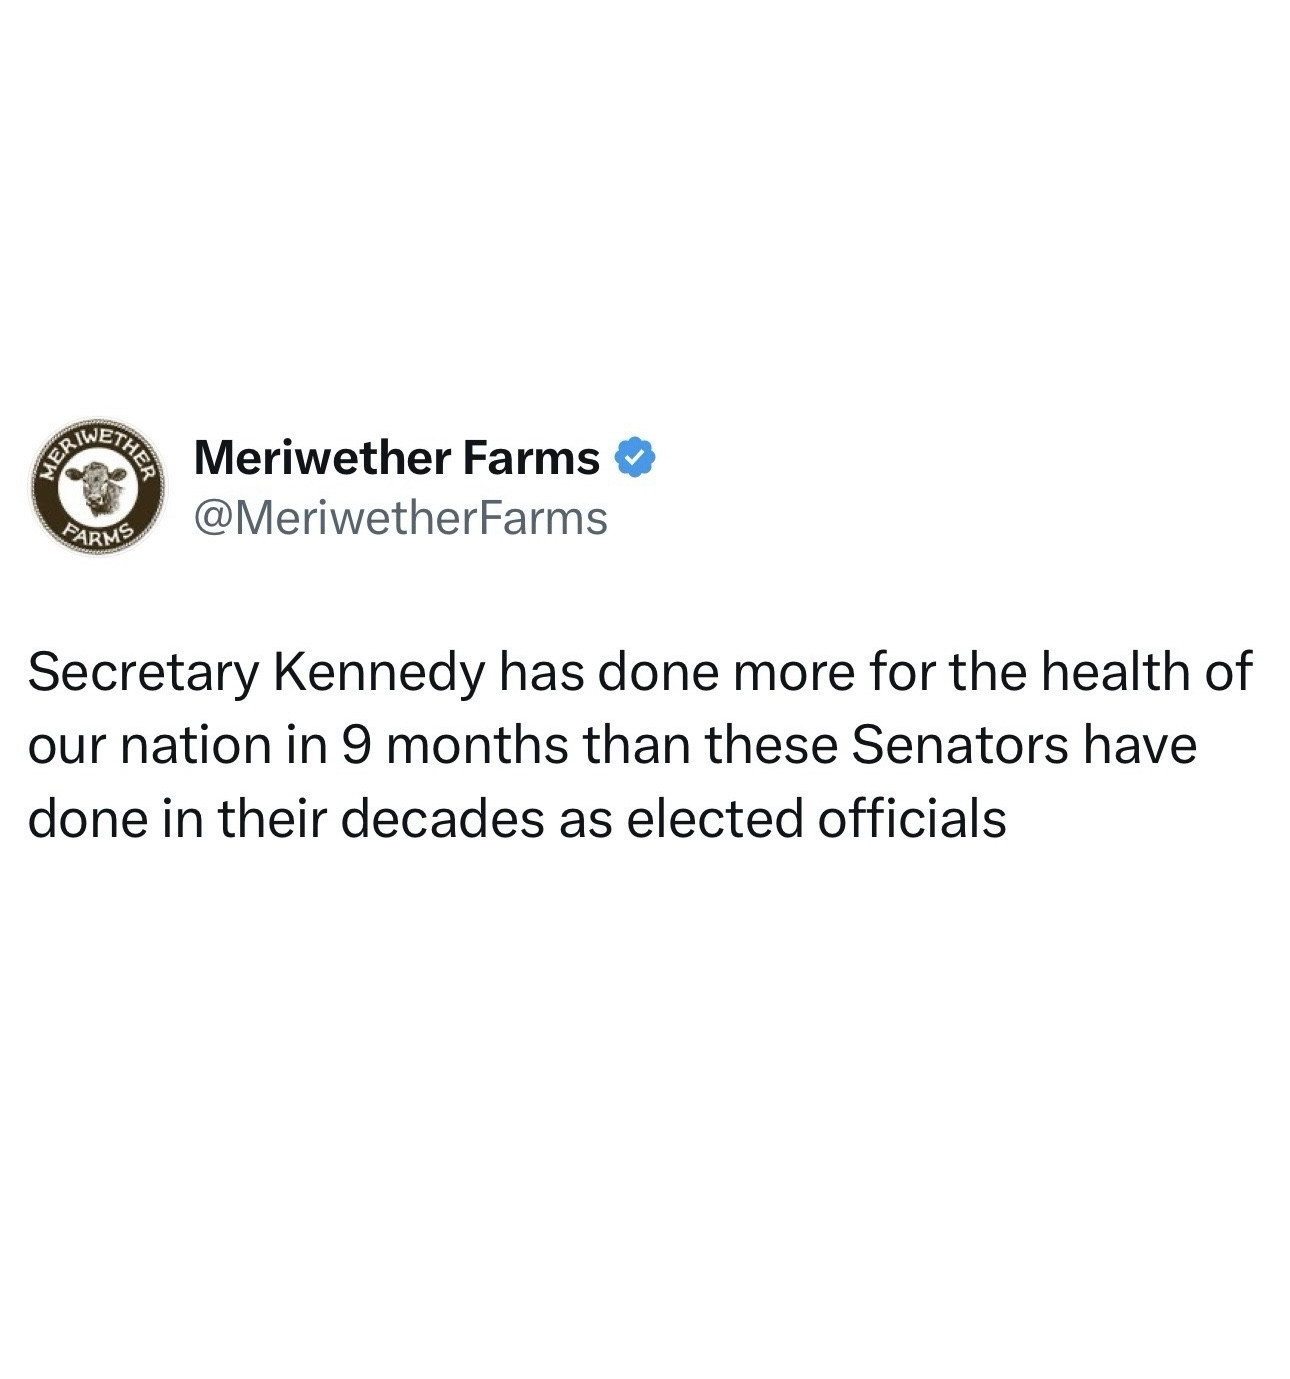Click the word "health" in the tweet
Viewport: 1290px width, 1379px height.
[x=1115, y=671]
